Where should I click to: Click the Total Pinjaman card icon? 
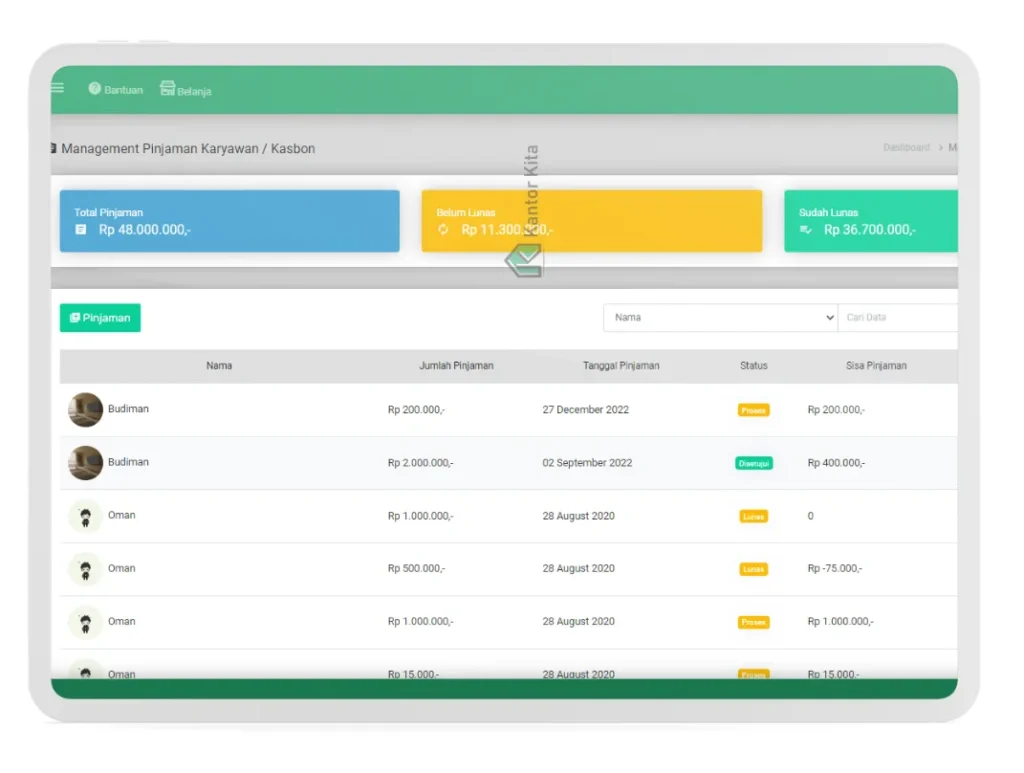coord(81,230)
